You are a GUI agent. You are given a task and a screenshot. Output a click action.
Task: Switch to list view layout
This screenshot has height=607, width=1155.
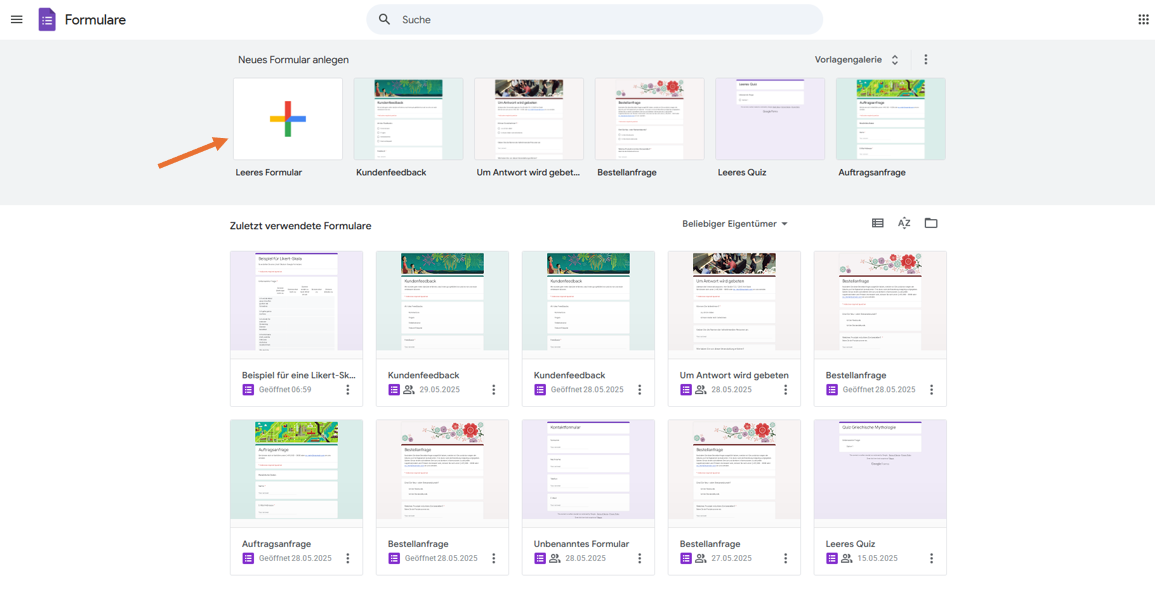click(x=877, y=223)
